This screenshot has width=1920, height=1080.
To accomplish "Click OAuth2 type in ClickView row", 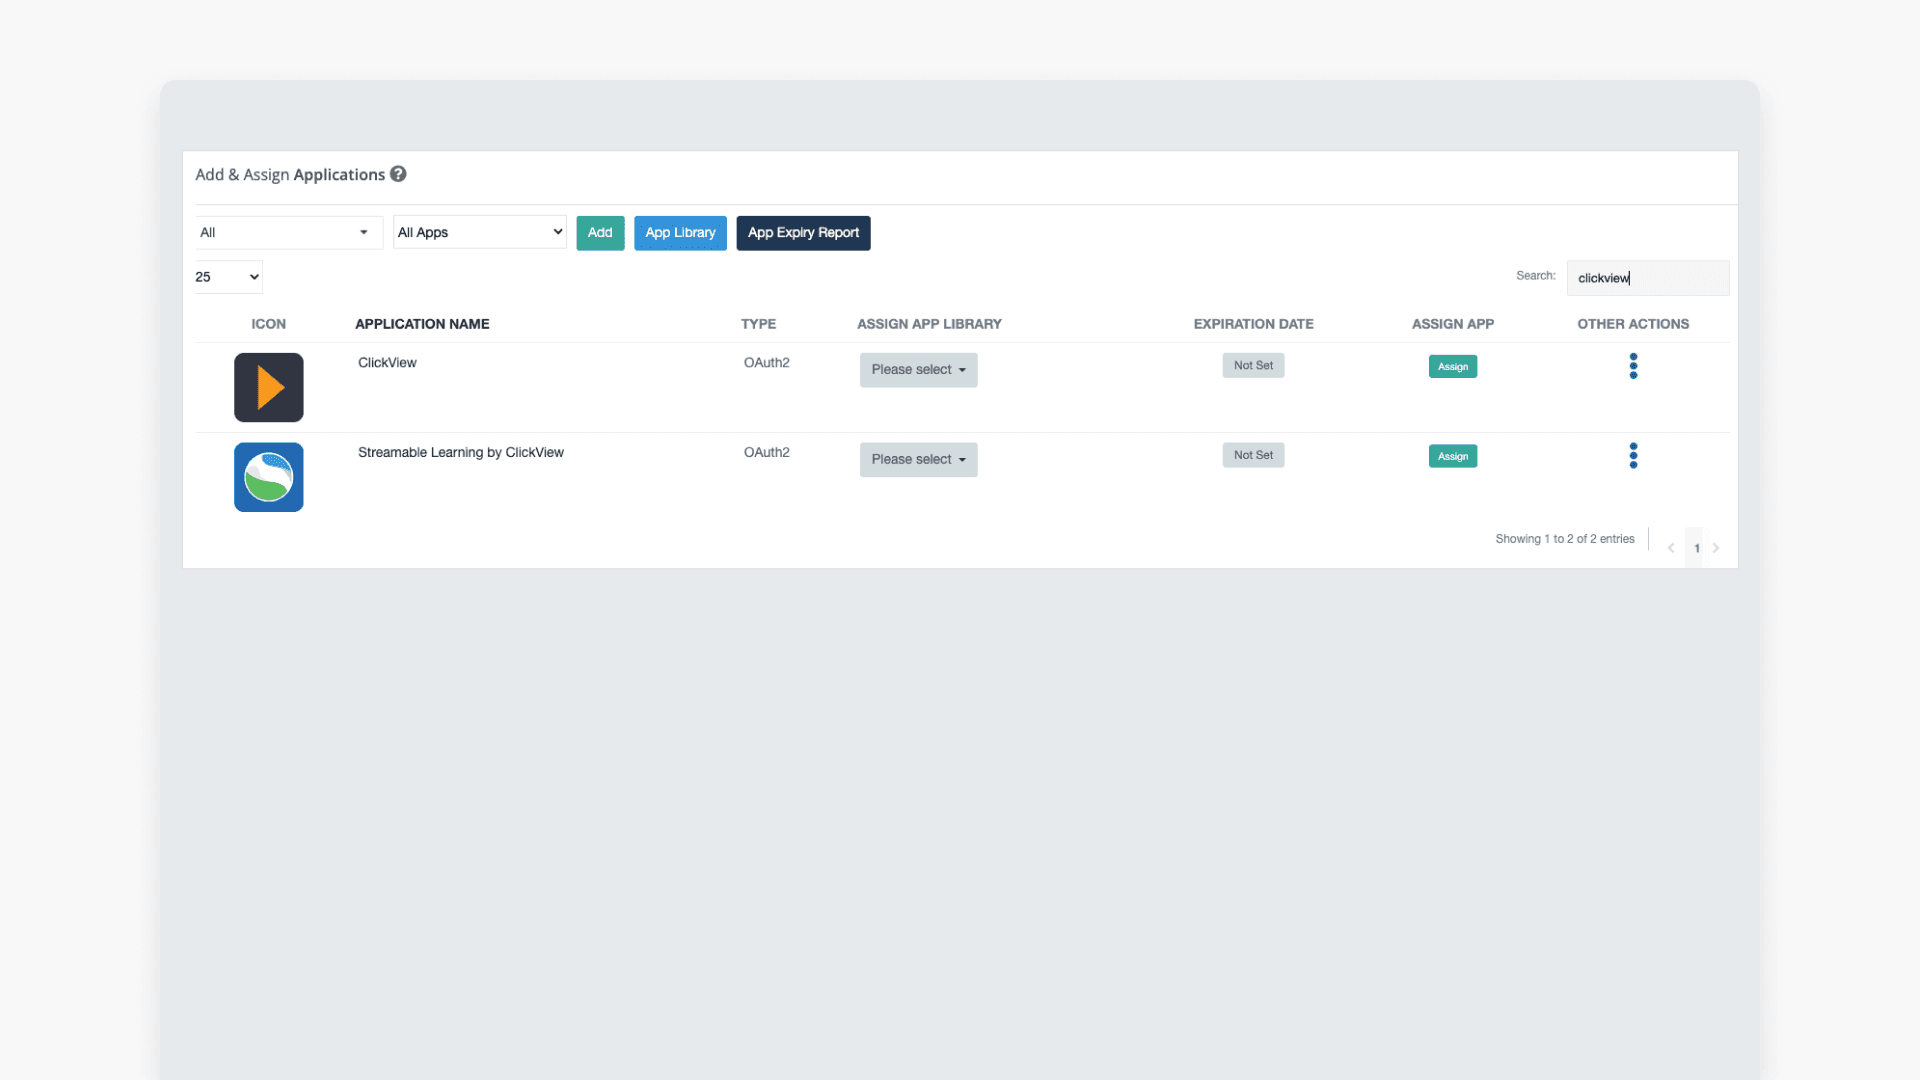I will pyautogui.click(x=766, y=363).
